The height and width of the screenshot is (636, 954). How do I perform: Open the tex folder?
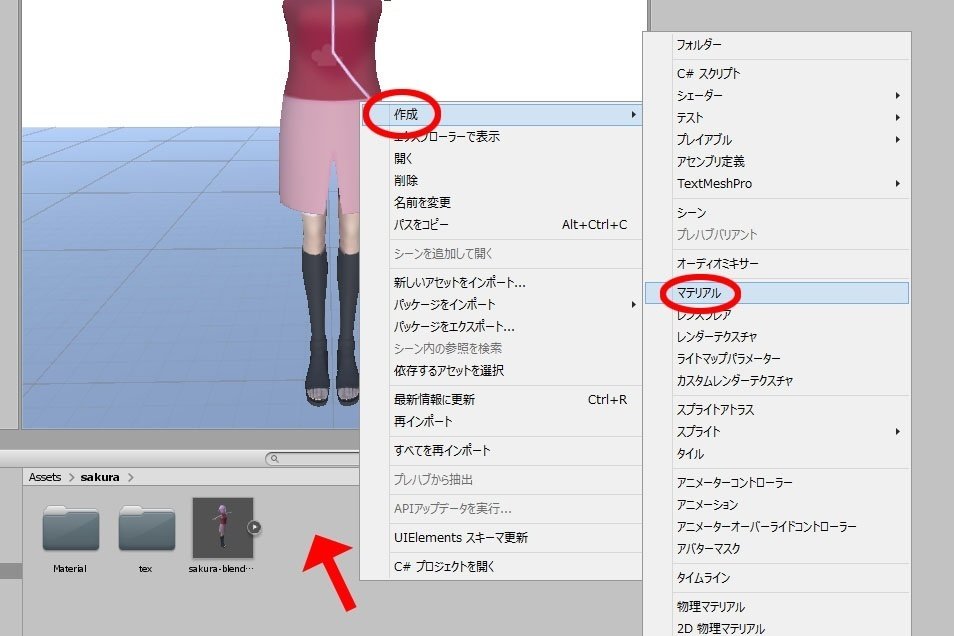click(147, 528)
